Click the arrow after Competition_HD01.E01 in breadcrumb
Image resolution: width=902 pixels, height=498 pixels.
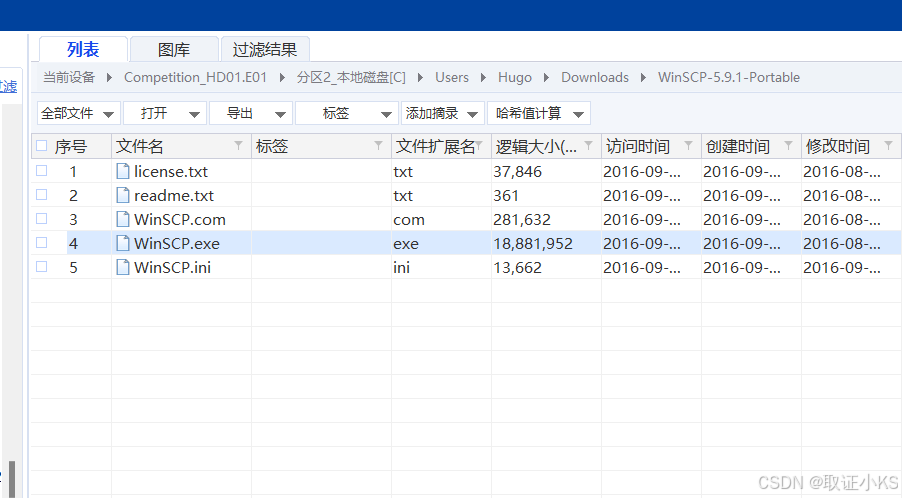(x=282, y=78)
